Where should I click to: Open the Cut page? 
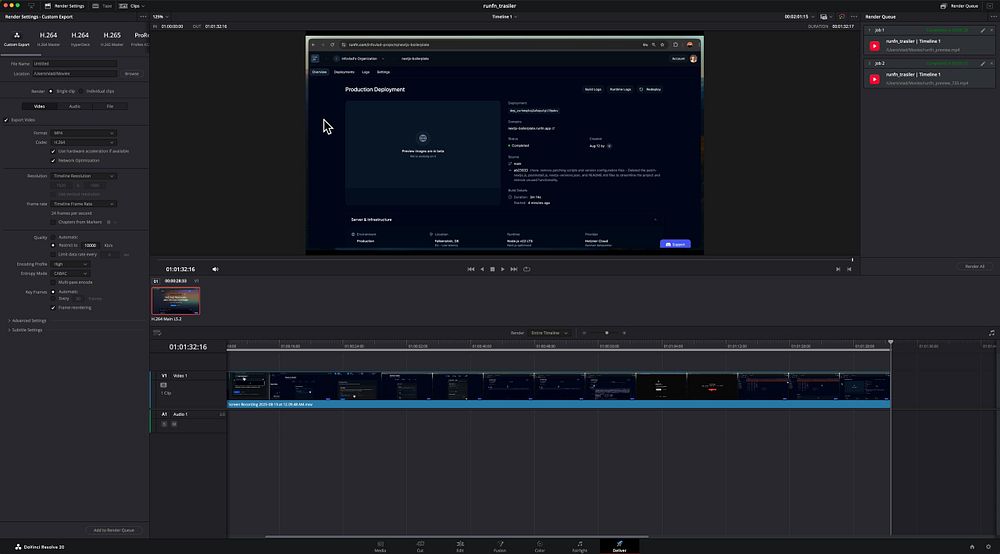click(420, 546)
